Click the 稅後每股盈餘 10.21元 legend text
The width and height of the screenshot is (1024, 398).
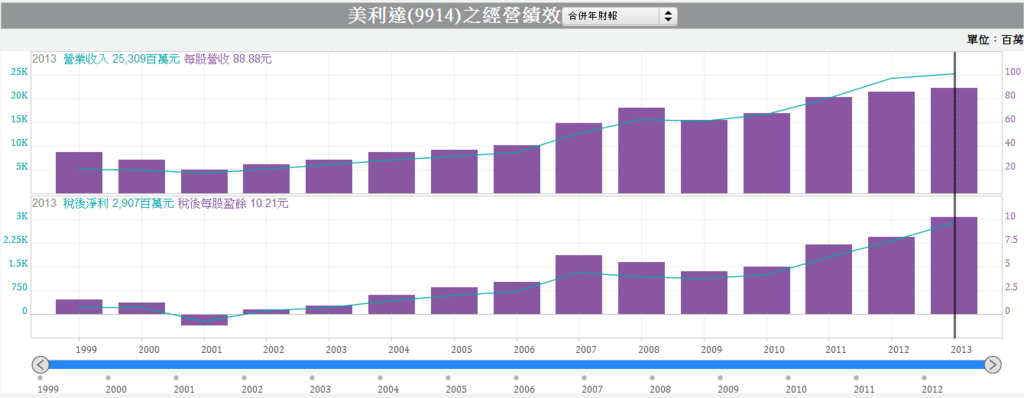tap(233, 203)
